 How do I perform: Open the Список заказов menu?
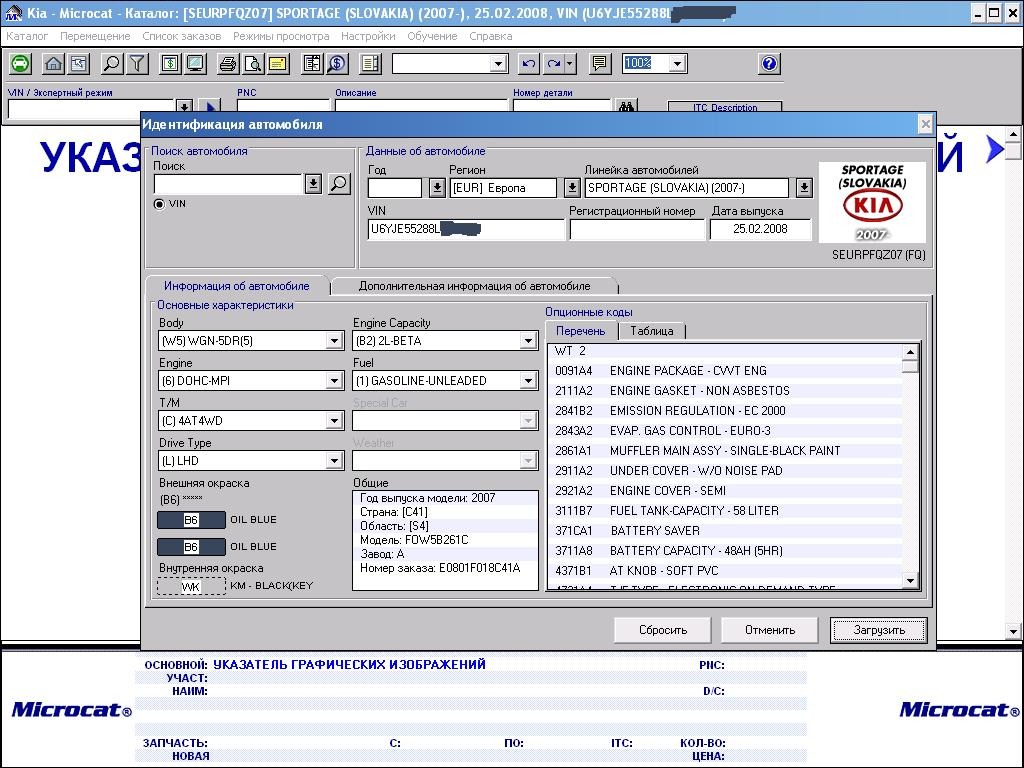point(182,36)
